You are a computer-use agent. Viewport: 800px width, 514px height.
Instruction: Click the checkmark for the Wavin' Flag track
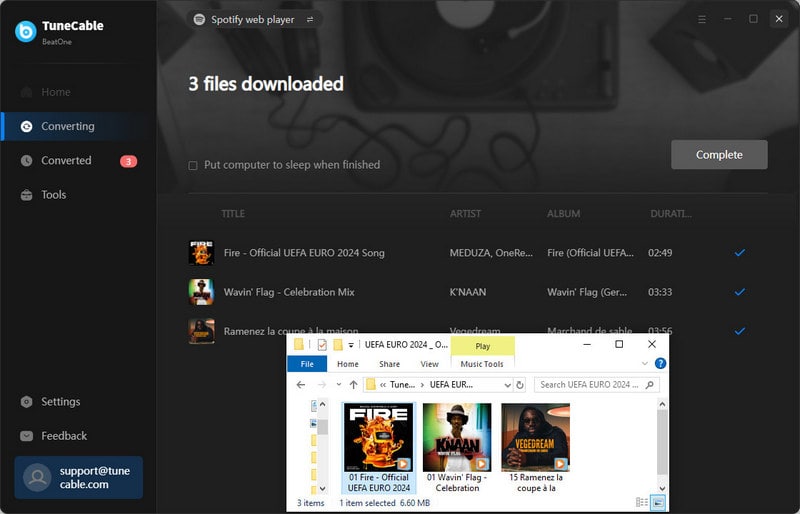[x=740, y=292]
